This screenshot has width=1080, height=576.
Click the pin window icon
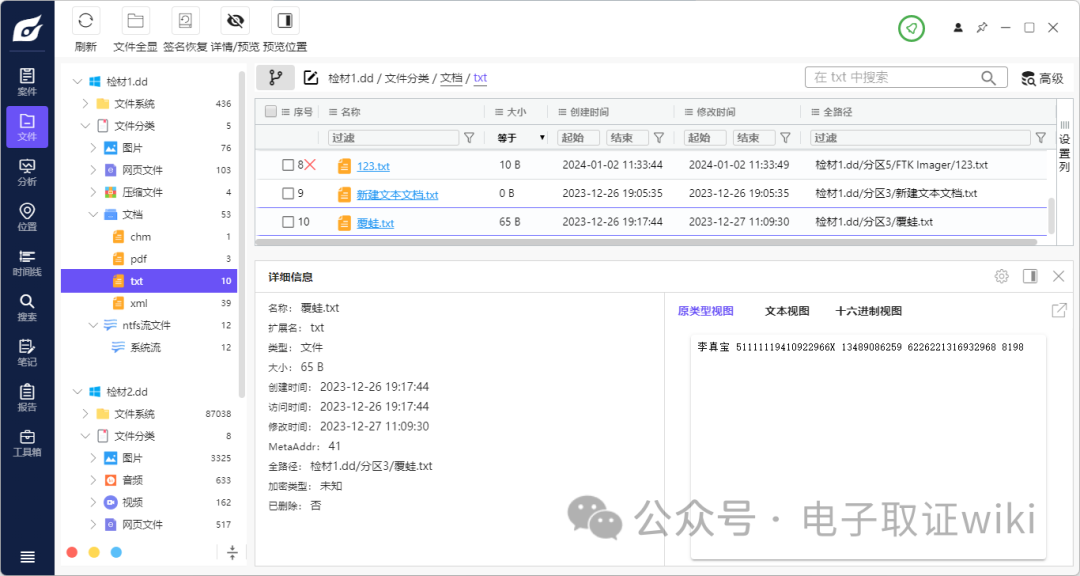982,28
